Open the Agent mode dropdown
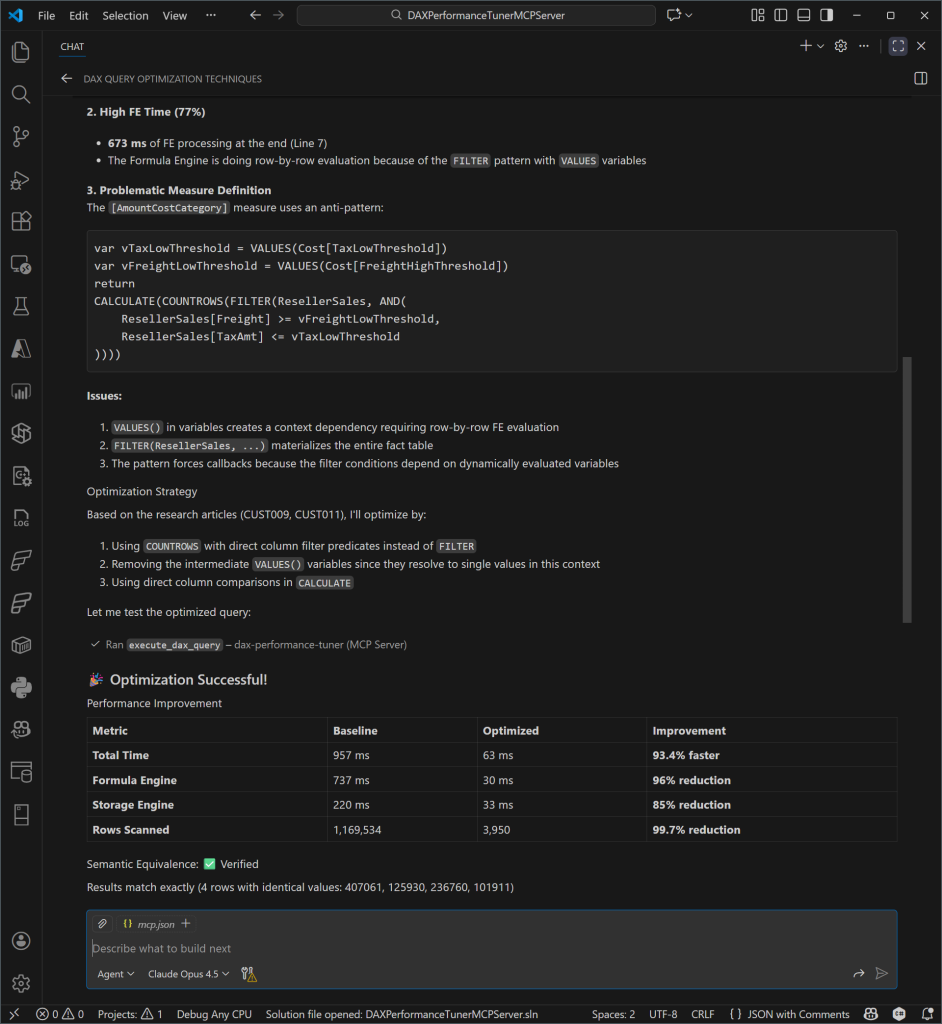The width and height of the screenshot is (942, 1024). [x=115, y=974]
